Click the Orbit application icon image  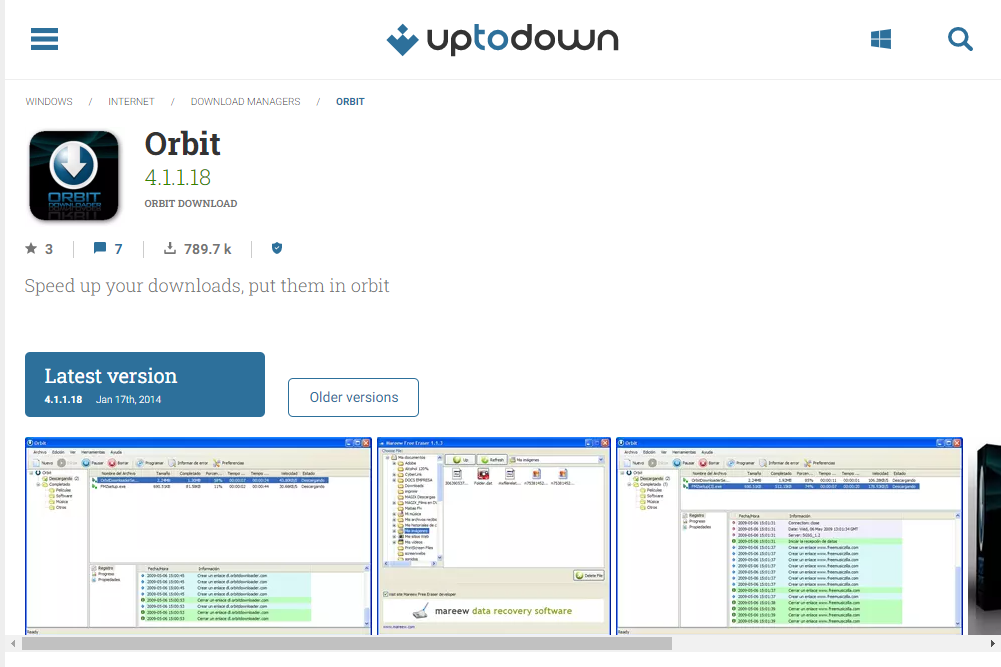74,175
